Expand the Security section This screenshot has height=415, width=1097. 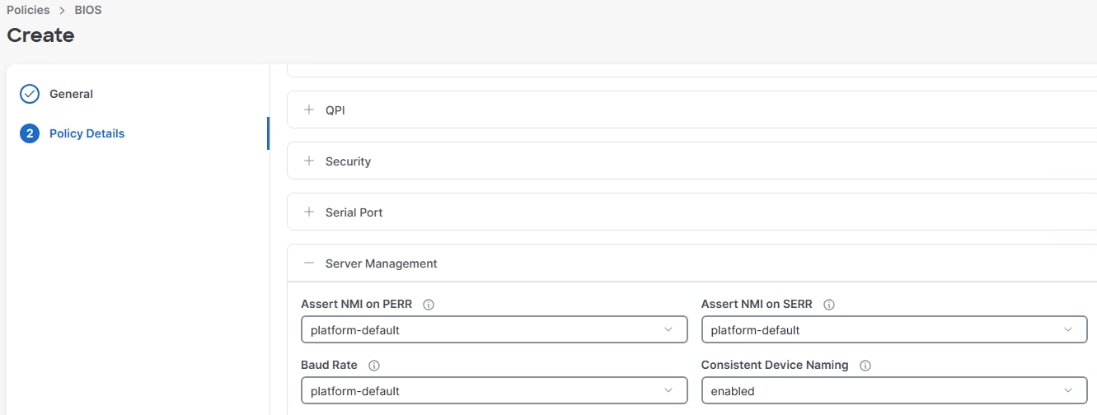coord(309,161)
